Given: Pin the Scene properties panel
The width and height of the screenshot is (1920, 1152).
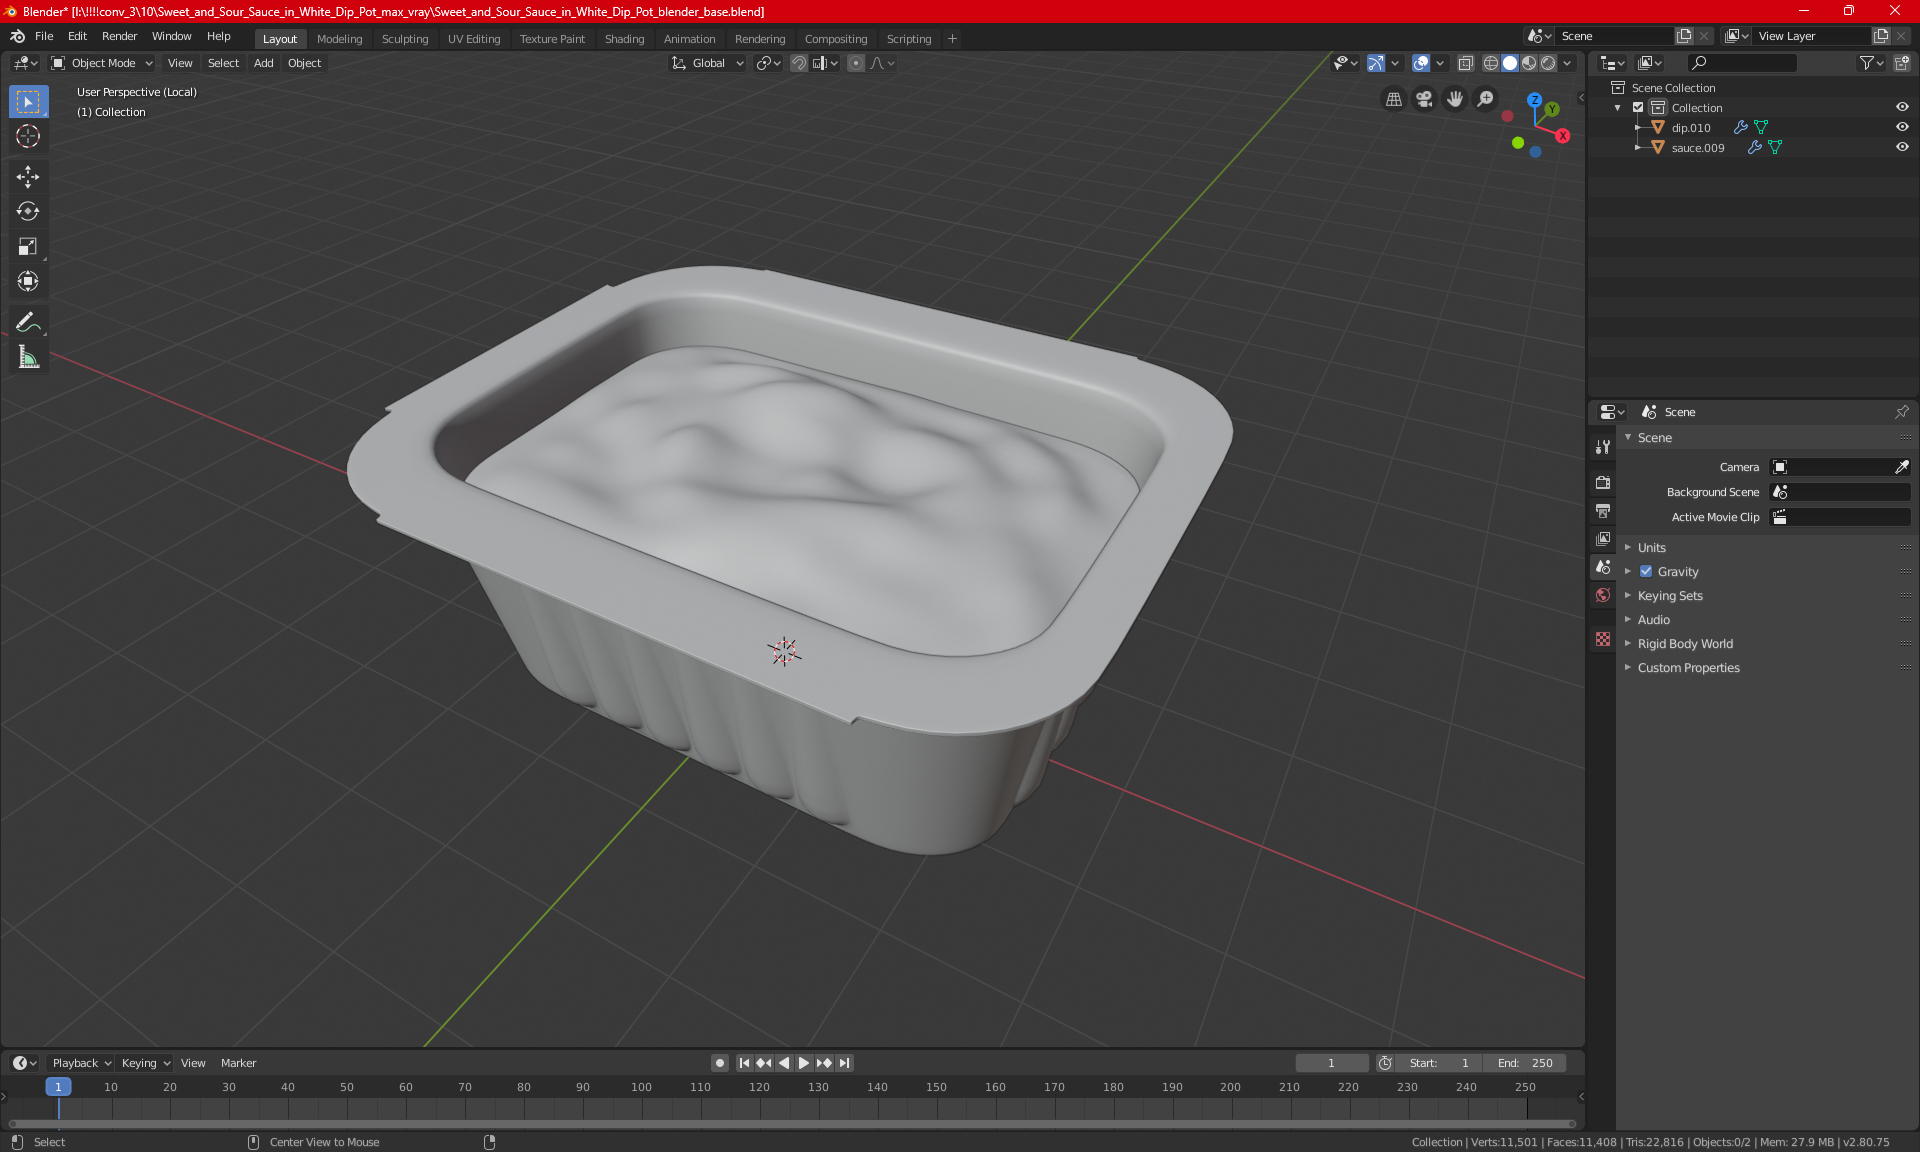Looking at the screenshot, I should pos(1901,412).
